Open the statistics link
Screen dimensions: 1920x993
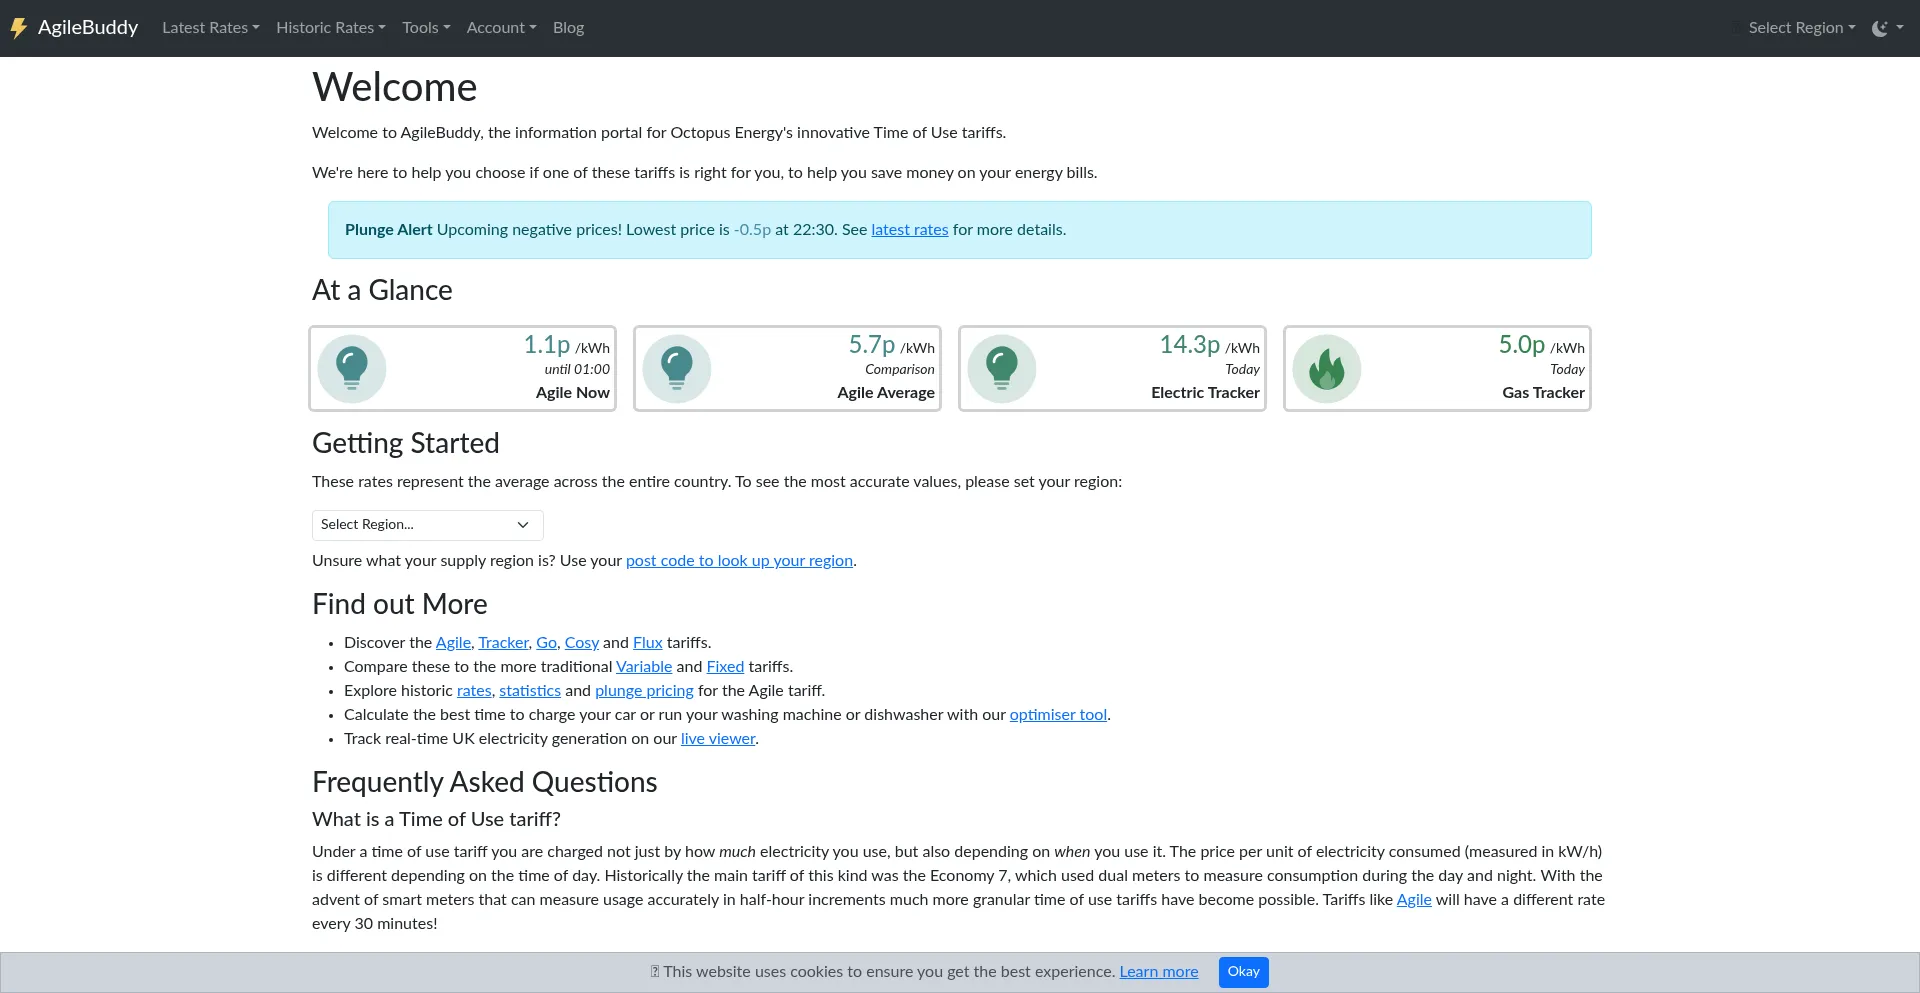point(530,691)
